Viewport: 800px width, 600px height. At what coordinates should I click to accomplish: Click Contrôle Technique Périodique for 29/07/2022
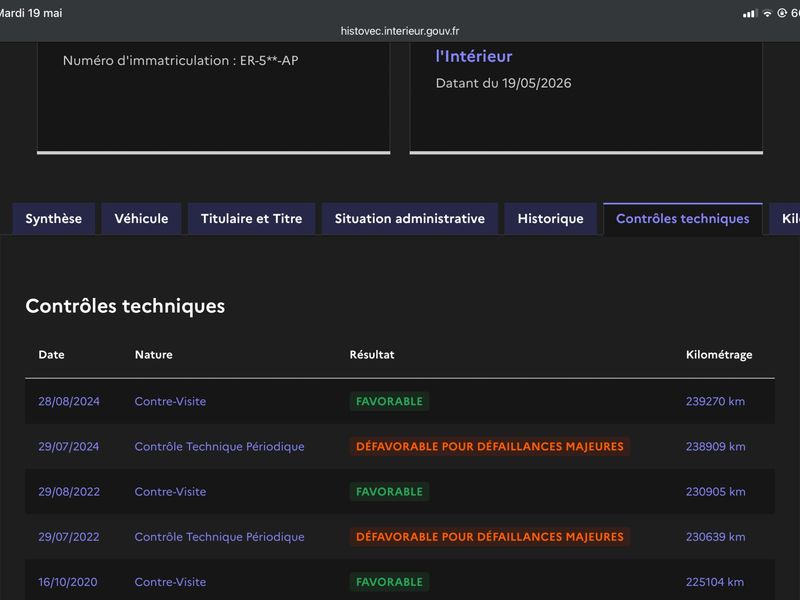(219, 537)
